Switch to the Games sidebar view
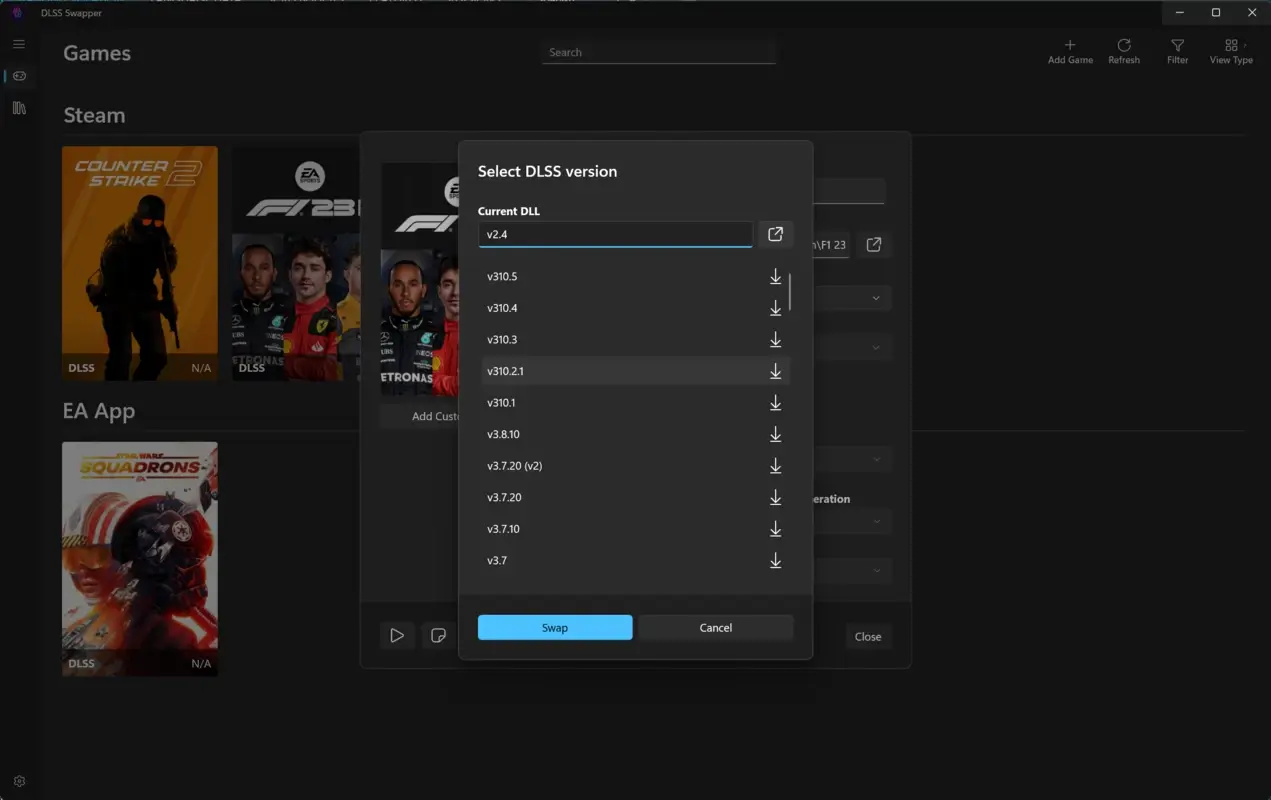 pyautogui.click(x=18, y=76)
